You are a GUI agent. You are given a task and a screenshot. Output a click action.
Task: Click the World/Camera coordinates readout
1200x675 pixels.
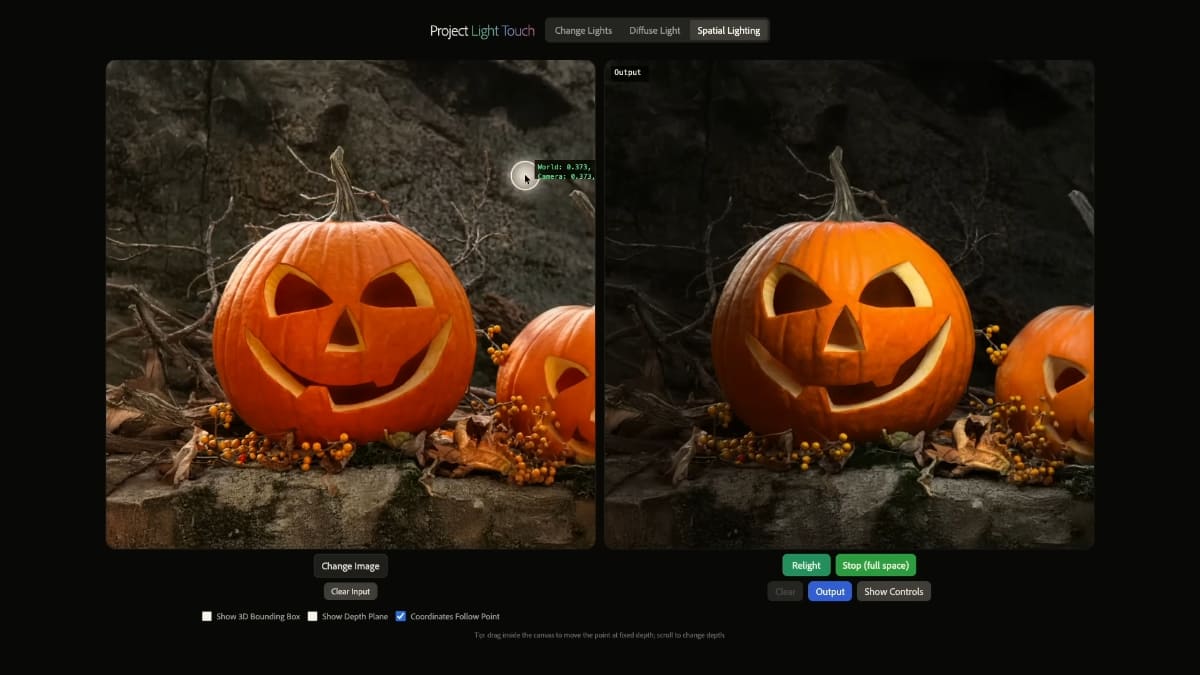(x=565, y=171)
